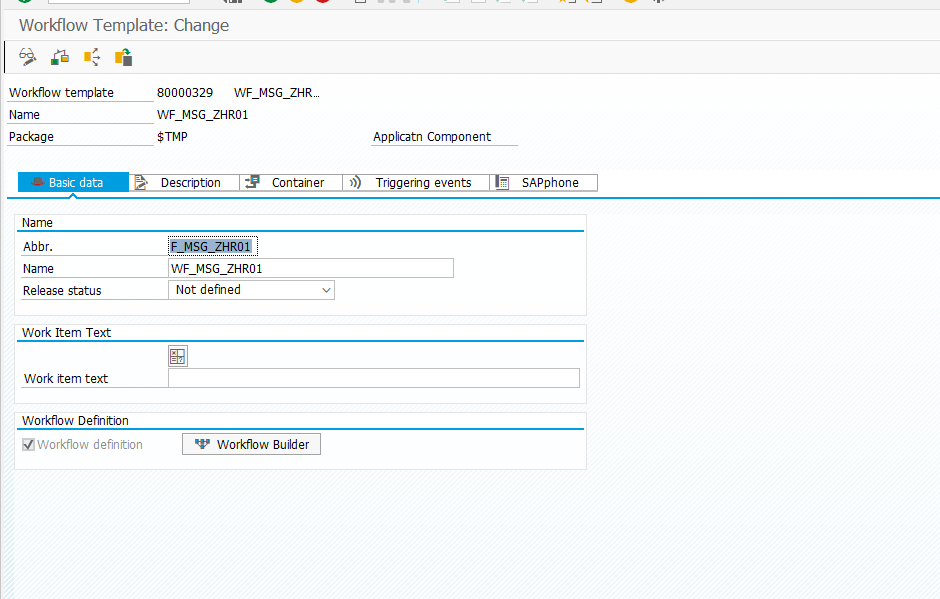The image size is (940, 599).
Task: Focus the Work item text input field
Action: tap(373, 378)
